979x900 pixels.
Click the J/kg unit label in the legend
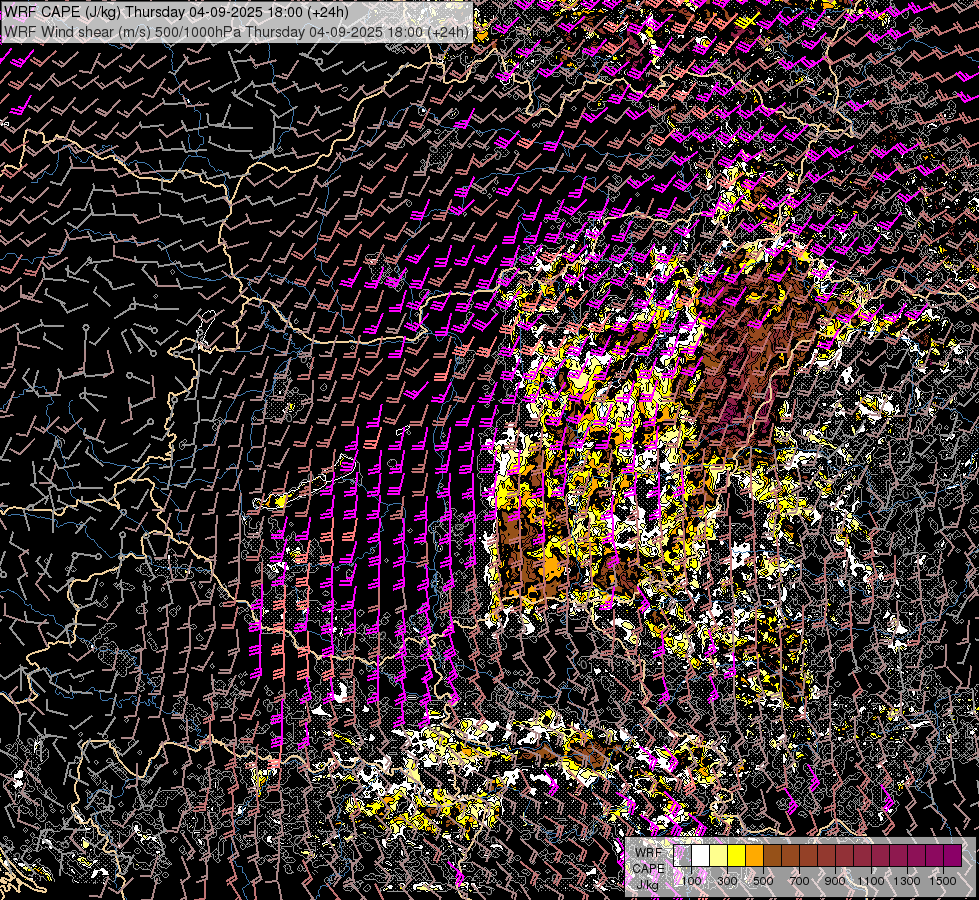pyautogui.click(x=649, y=885)
